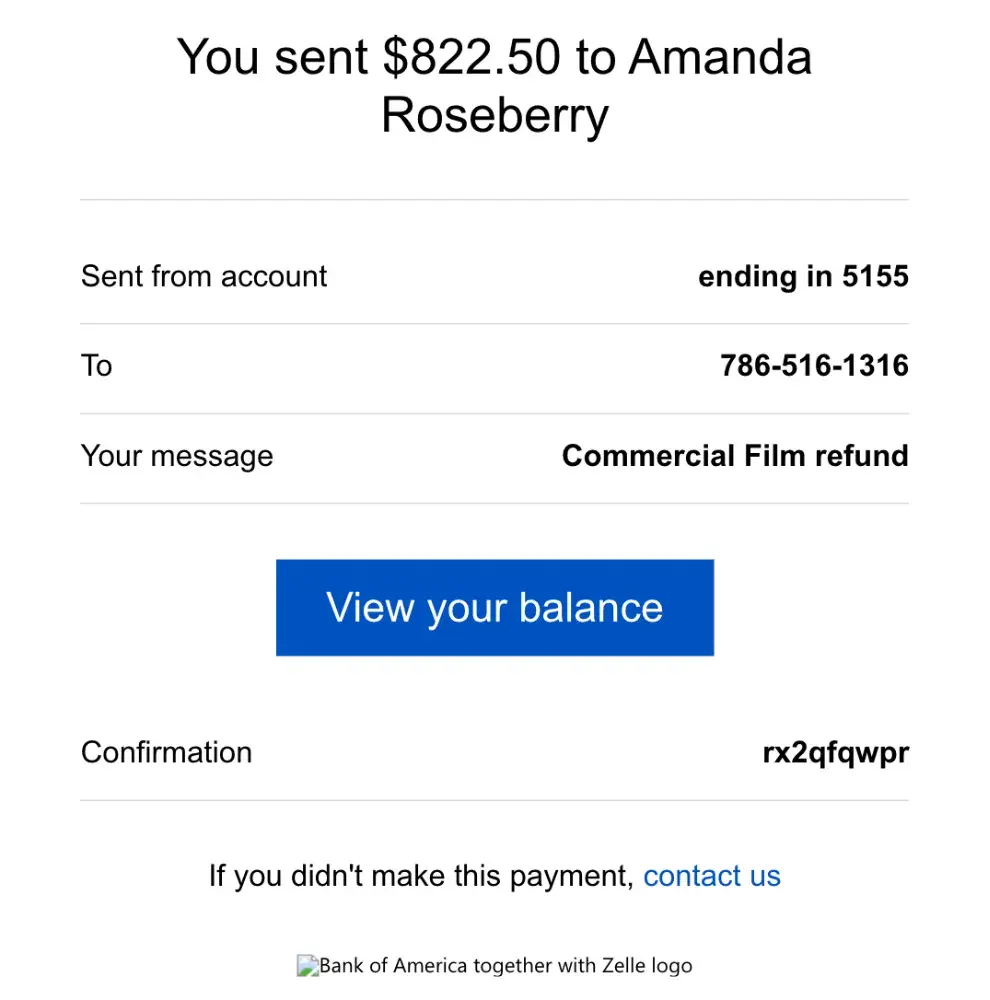Open the contact us link

pyautogui.click(x=711, y=876)
